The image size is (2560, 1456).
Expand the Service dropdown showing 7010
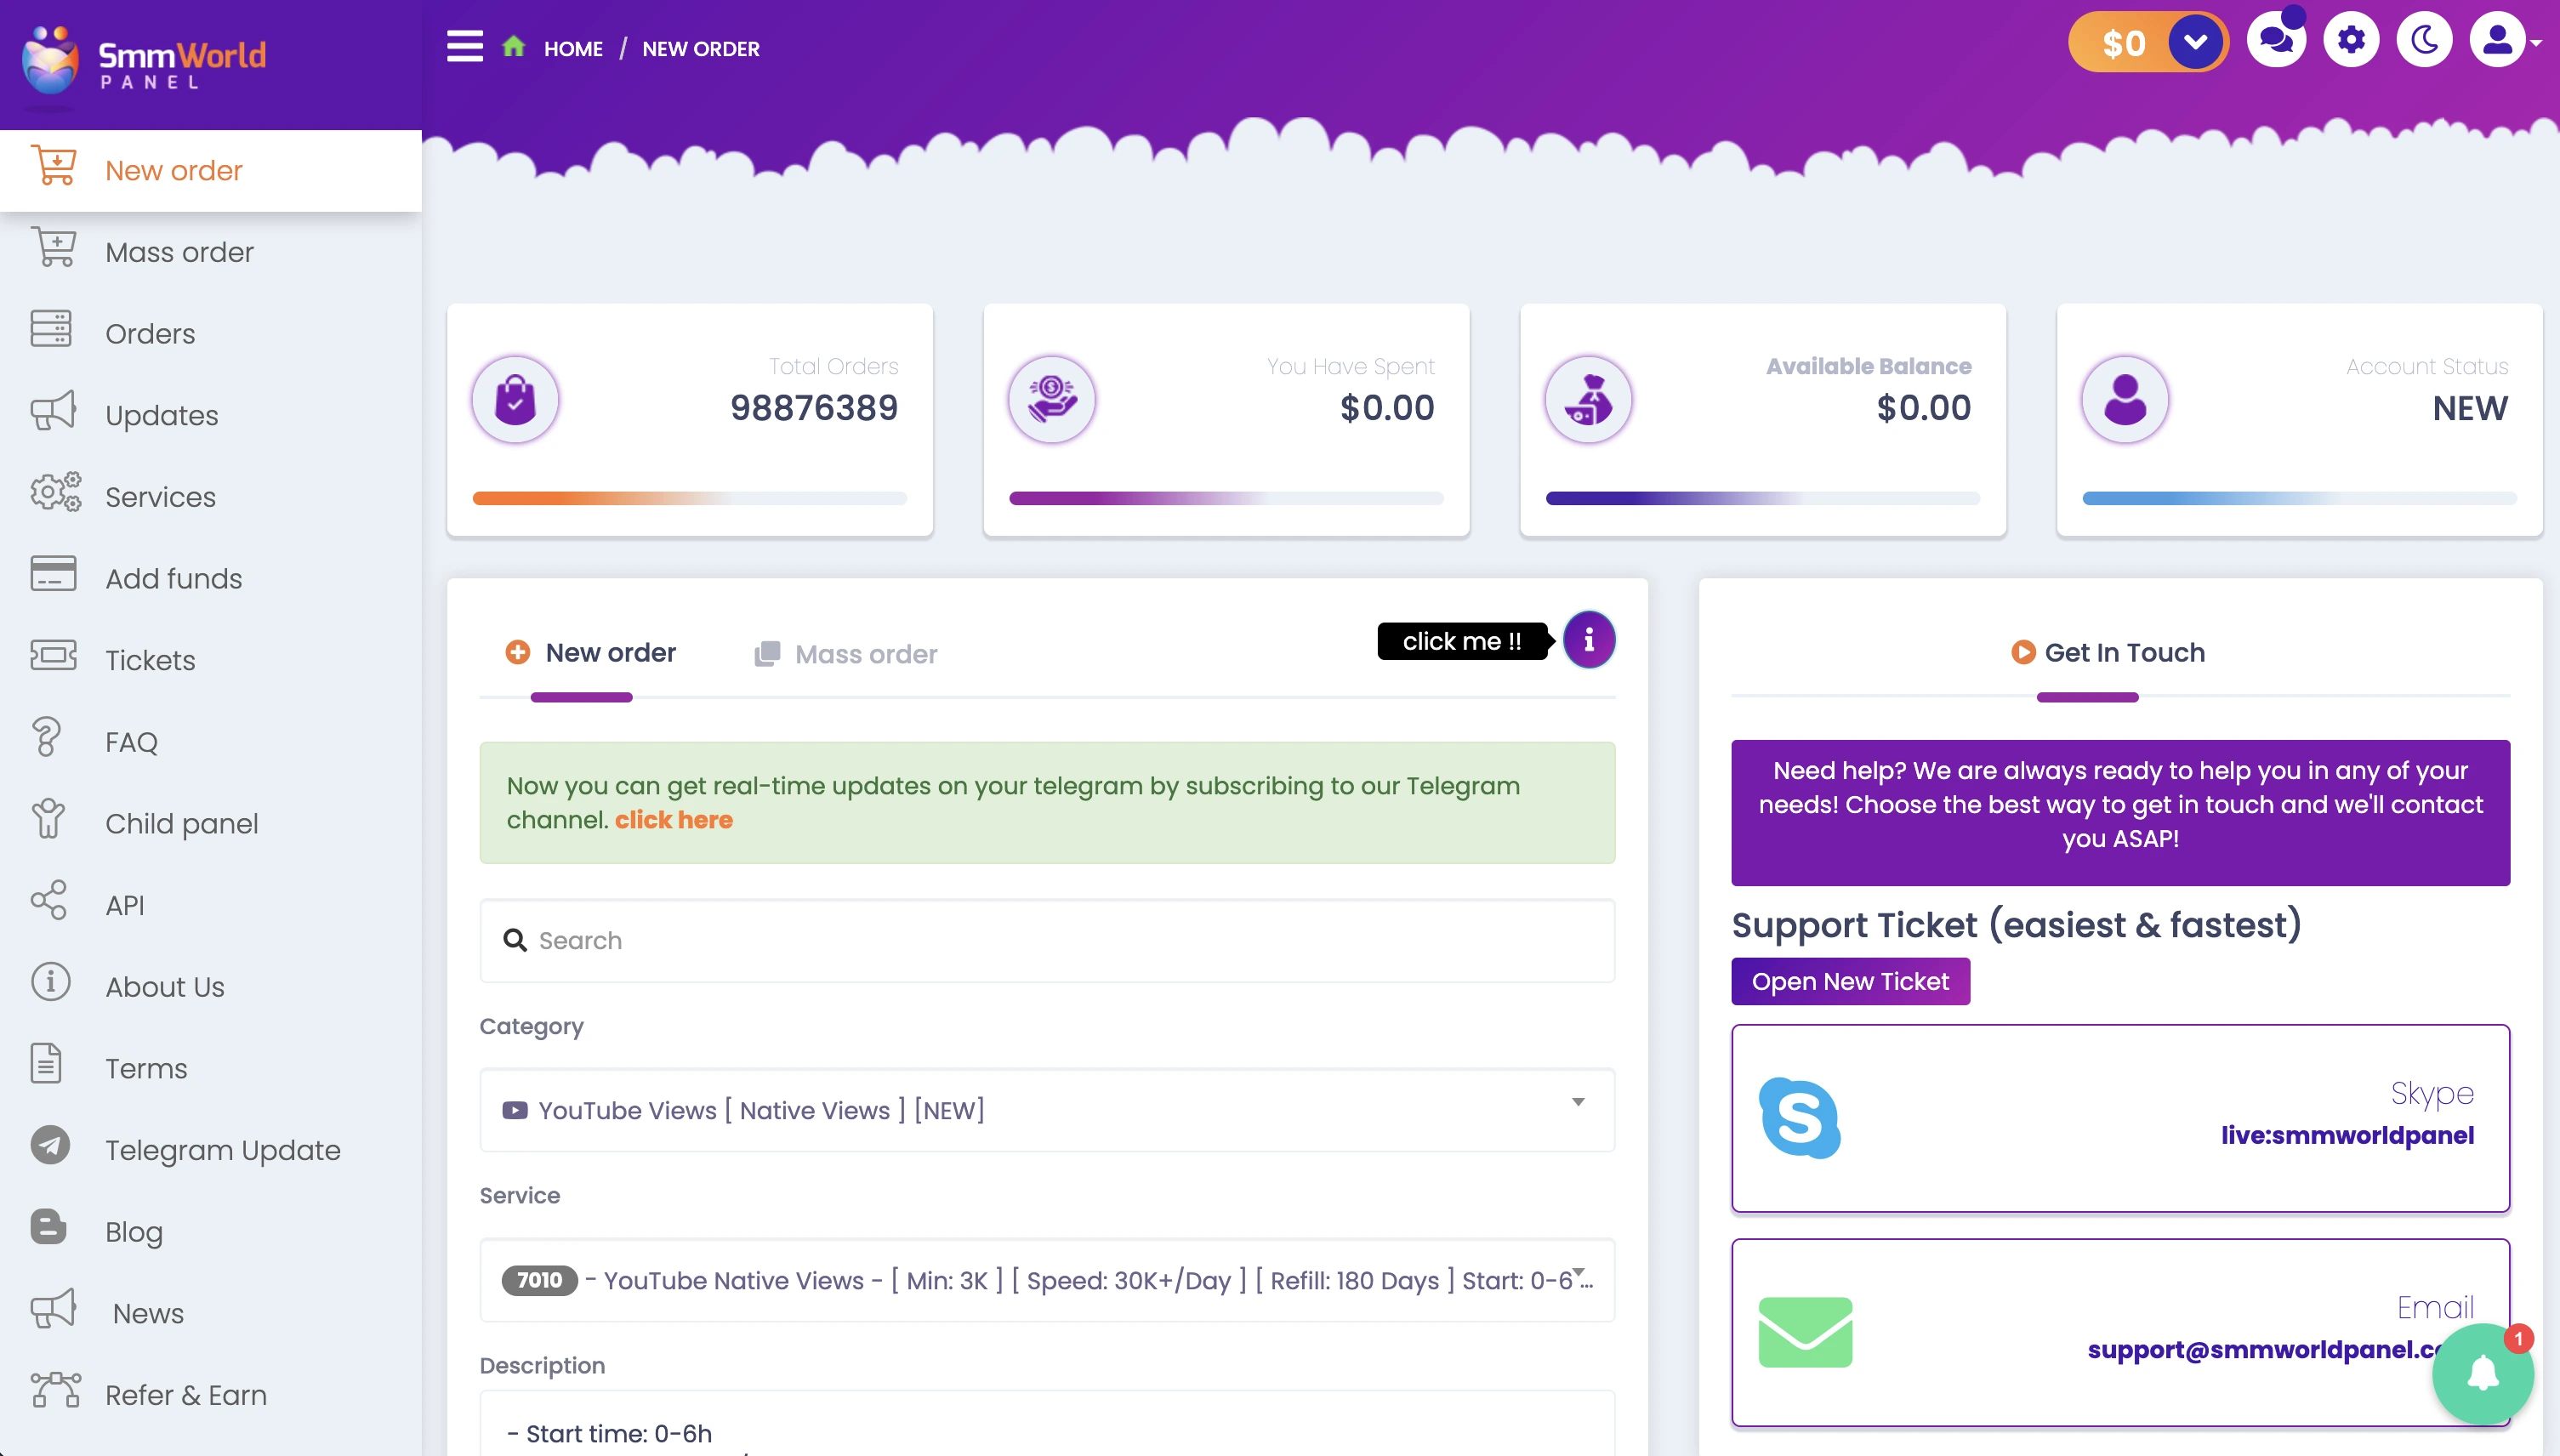[1046, 1280]
